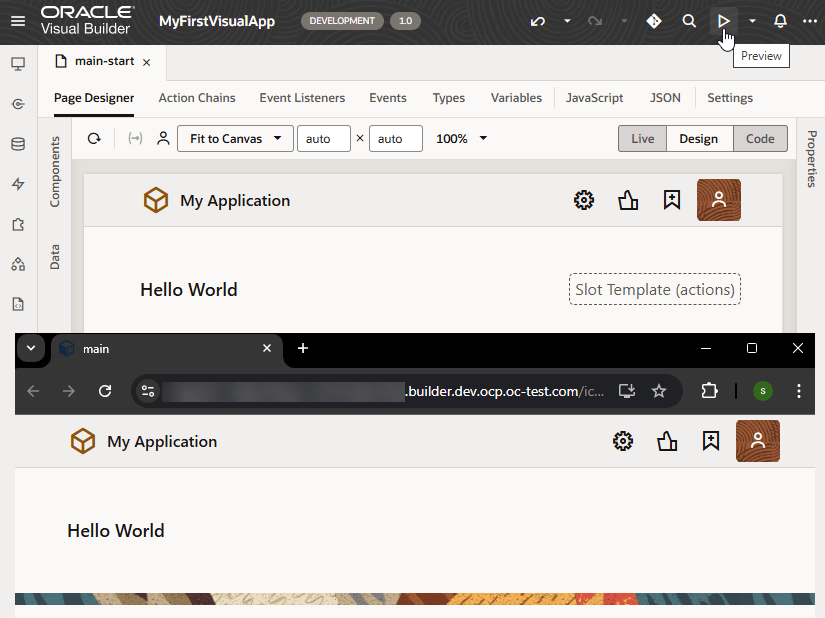Image resolution: width=825 pixels, height=618 pixels.
Task: Click the canvas width auto input field
Action: (x=323, y=139)
